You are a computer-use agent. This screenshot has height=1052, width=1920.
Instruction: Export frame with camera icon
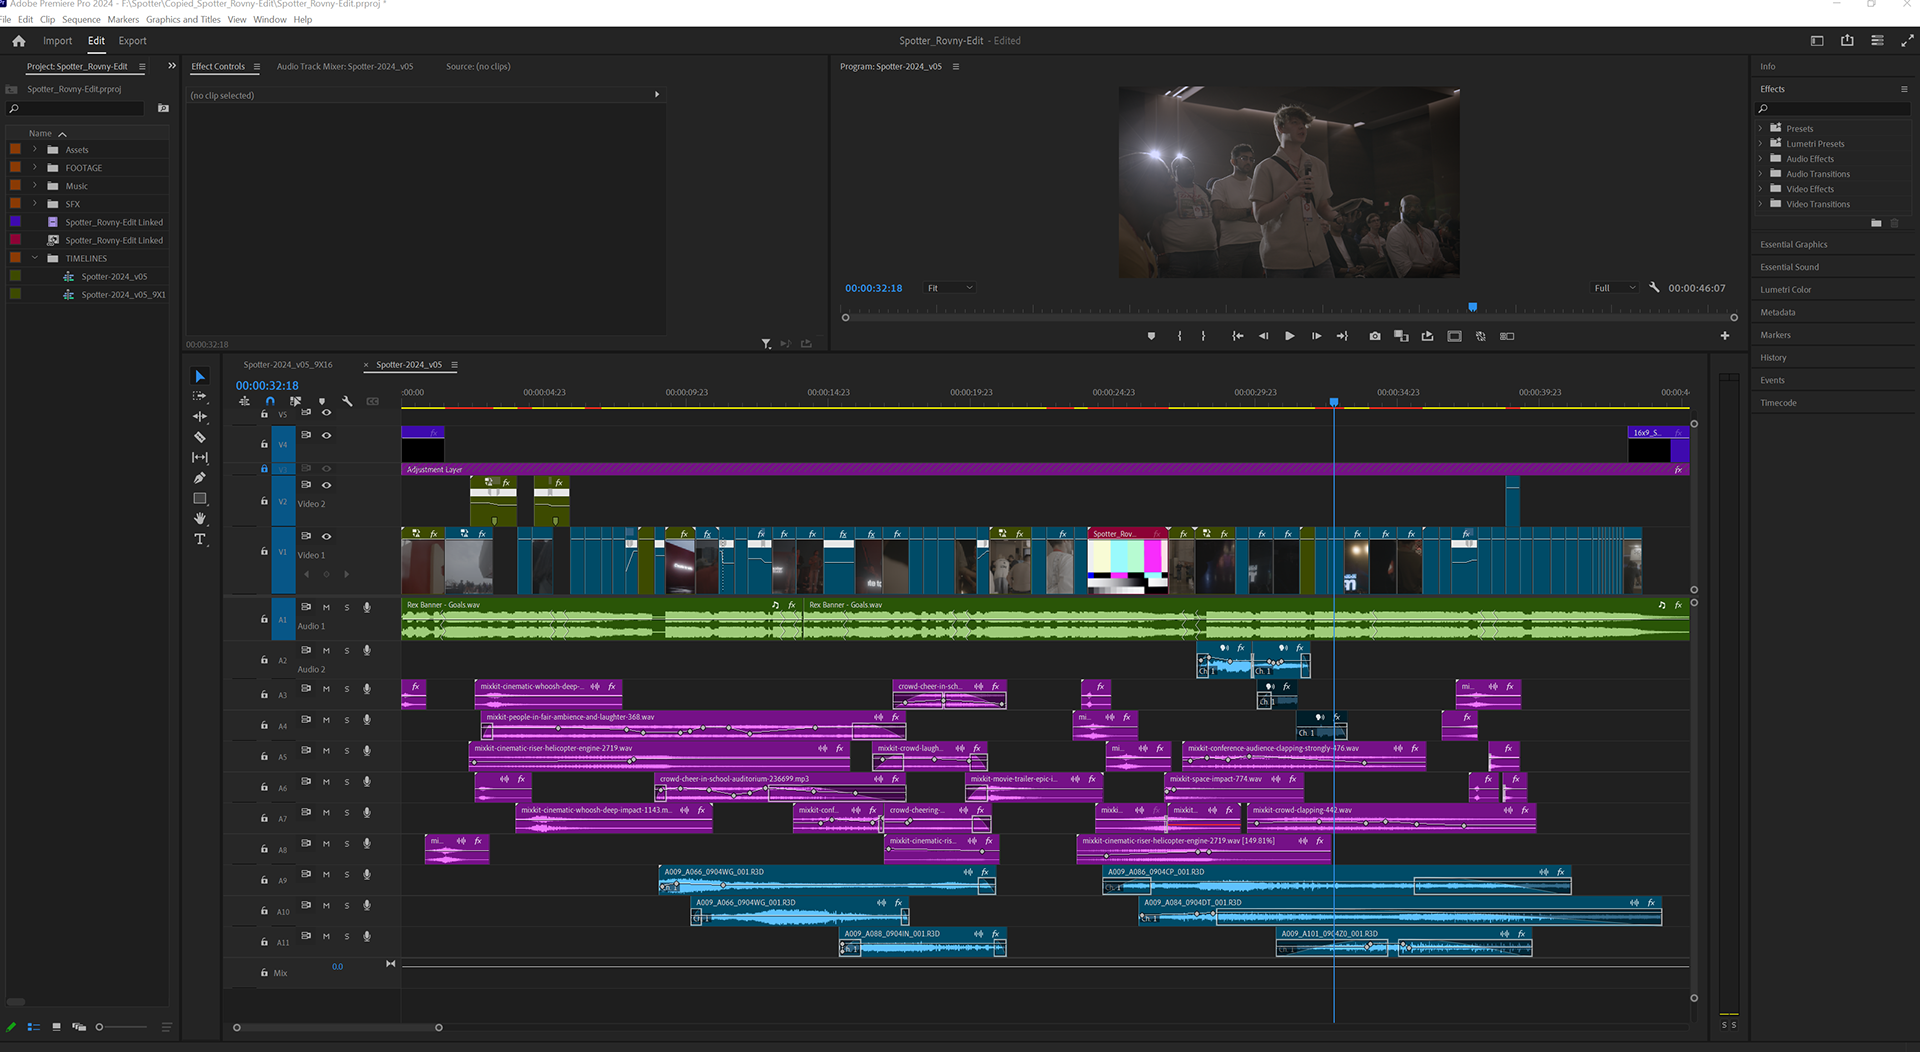pyautogui.click(x=1375, y=336)
